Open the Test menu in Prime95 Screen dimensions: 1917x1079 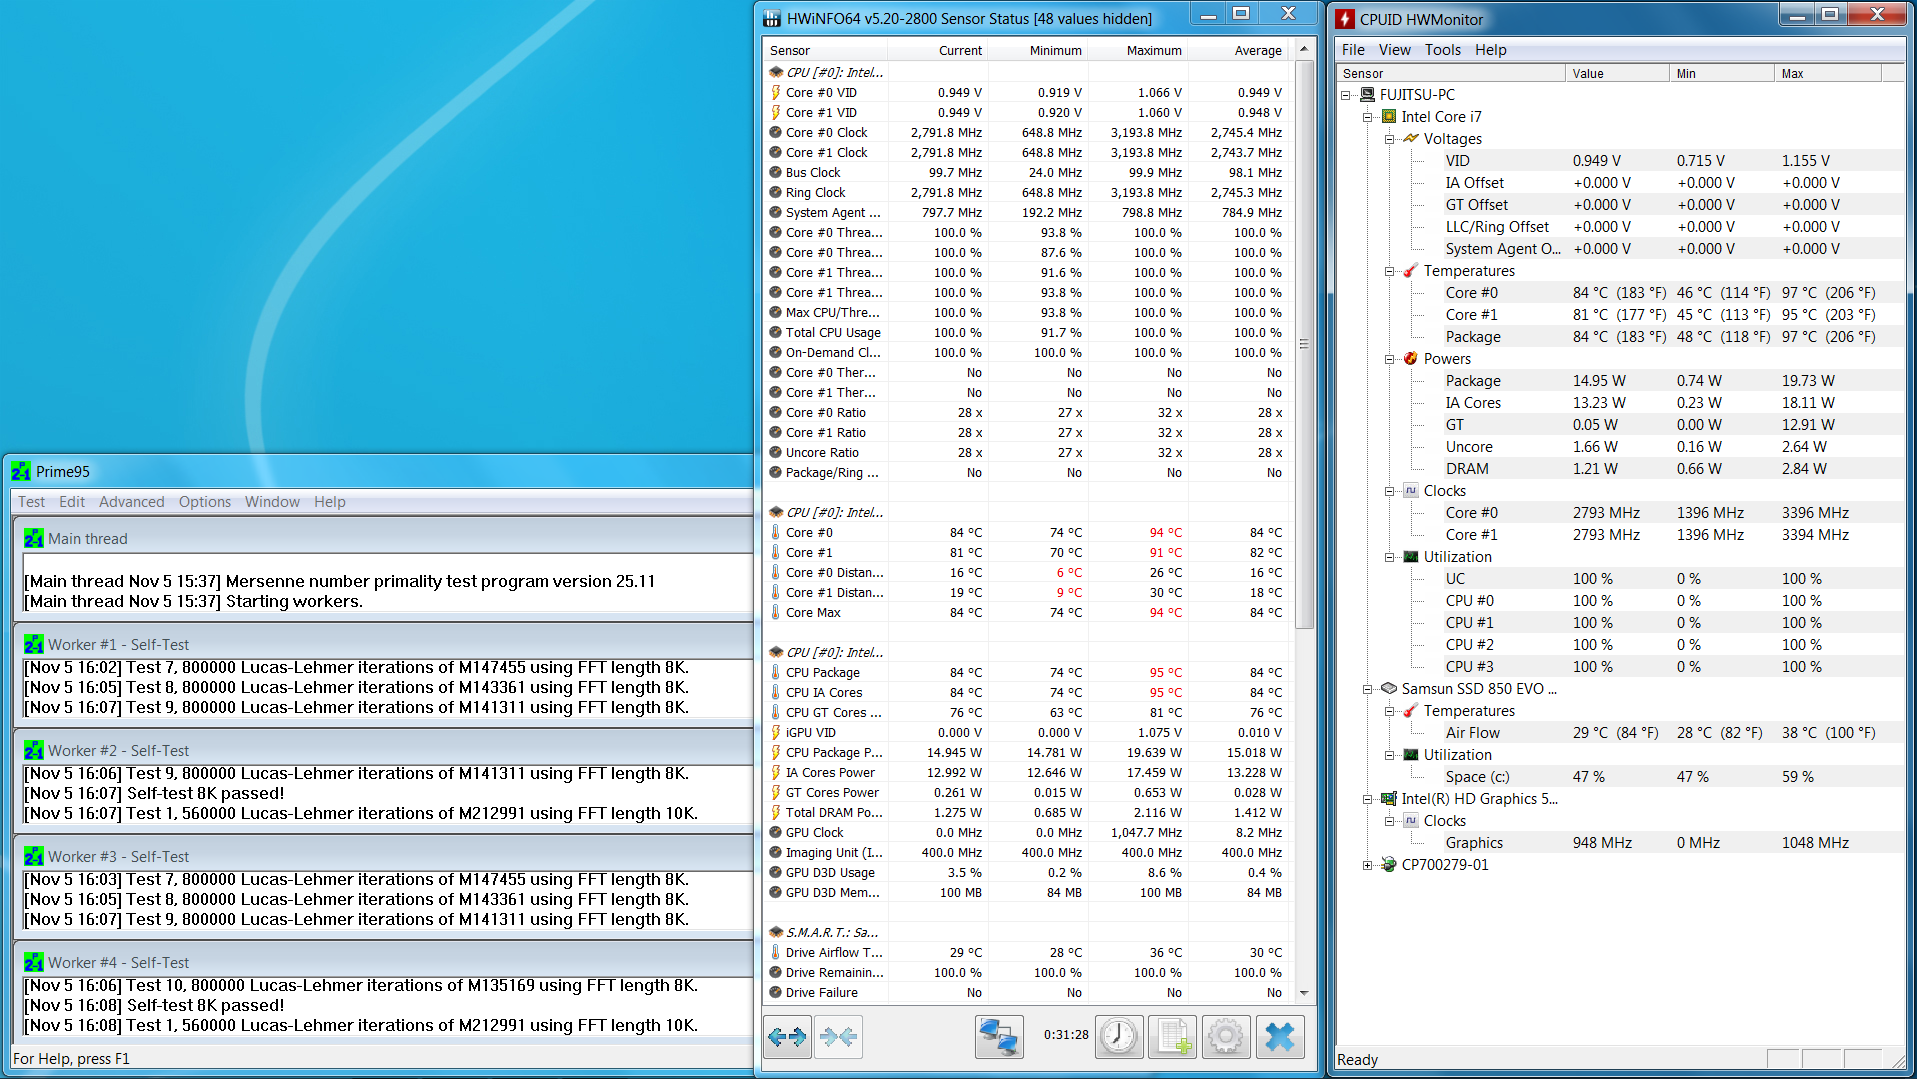(31, 502)
